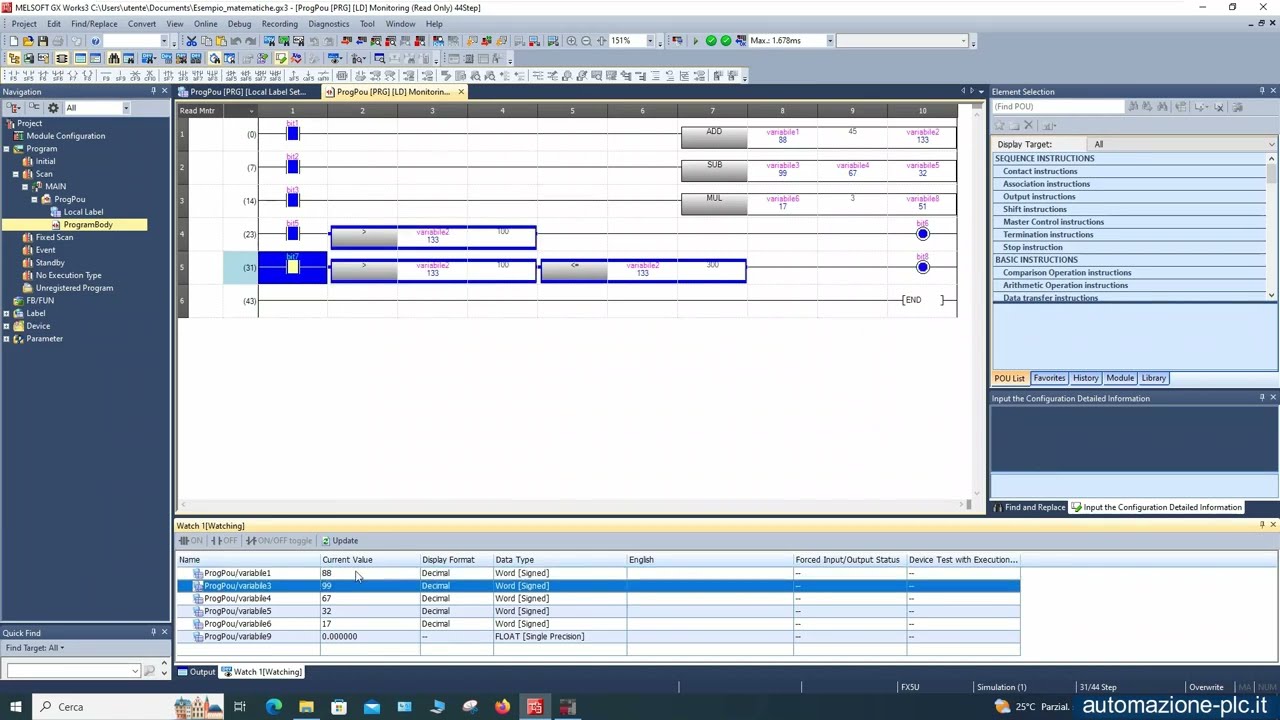Open the Diagnostics menu
The width and height of the screenshot is (1280, 720).
click(x=328, y=24)
